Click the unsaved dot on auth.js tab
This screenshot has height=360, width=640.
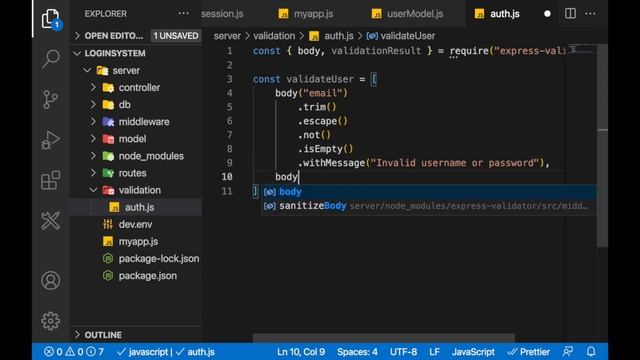click(x=547, y=14)
